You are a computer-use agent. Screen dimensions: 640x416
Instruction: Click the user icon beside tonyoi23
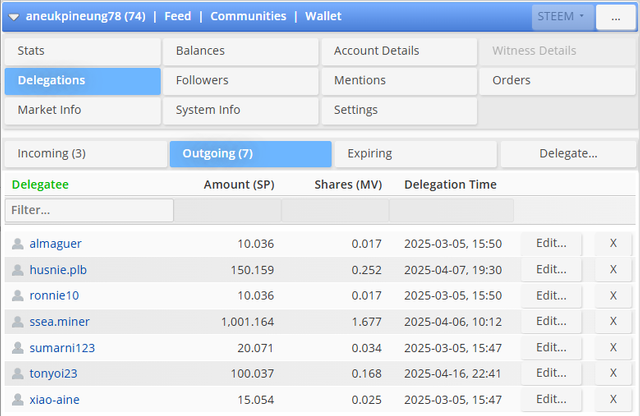pyautogui.click(x=17, y=373)
